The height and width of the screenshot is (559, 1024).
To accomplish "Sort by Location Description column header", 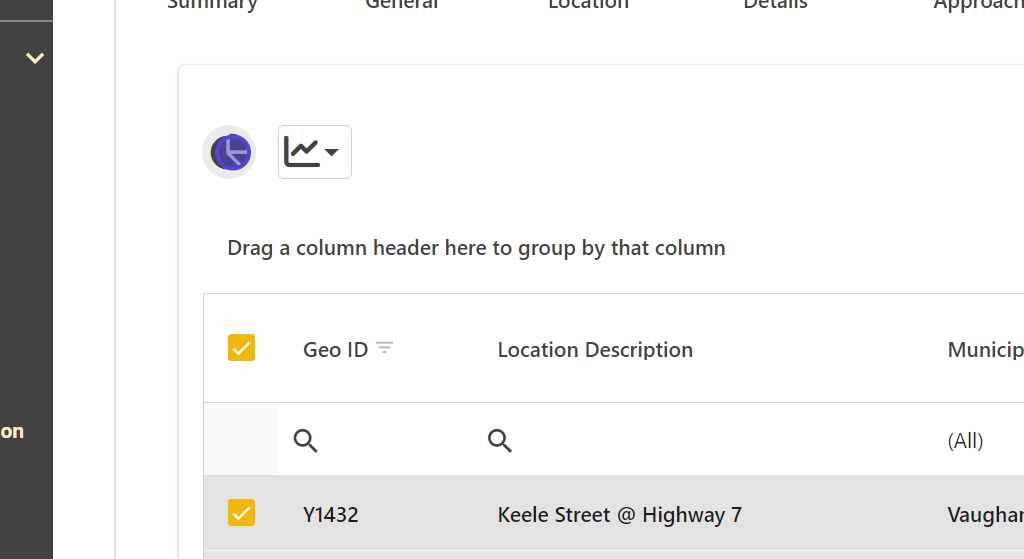I will pyautogui.click(x=595, y=349).
